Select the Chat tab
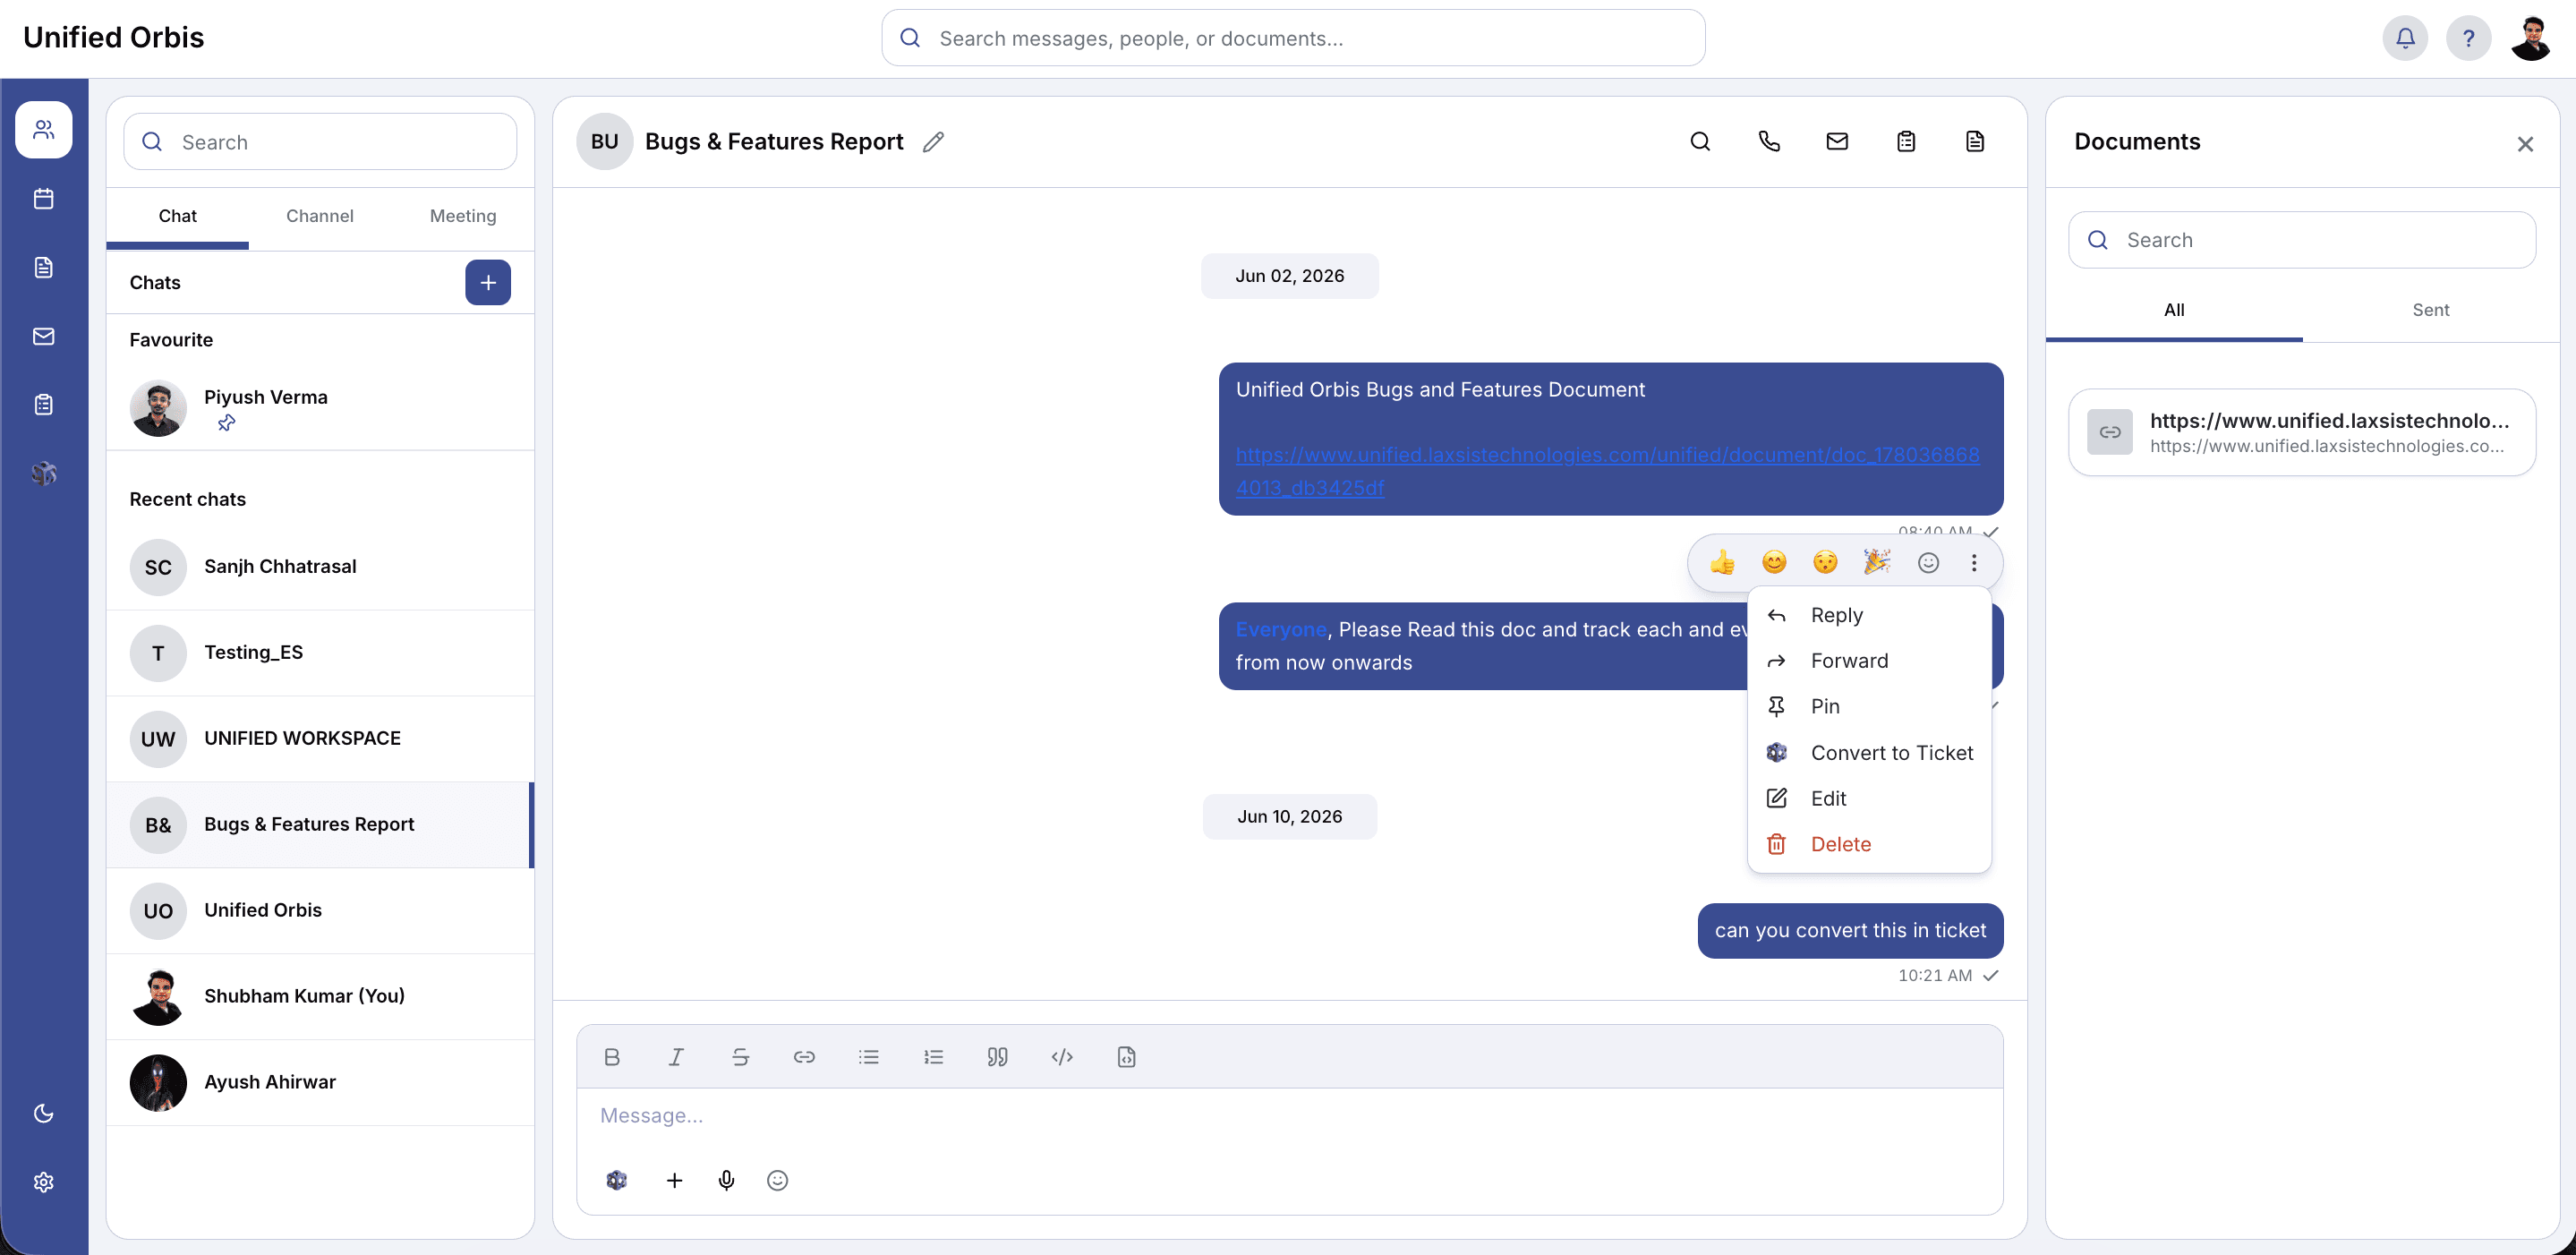 pos(178,216)
